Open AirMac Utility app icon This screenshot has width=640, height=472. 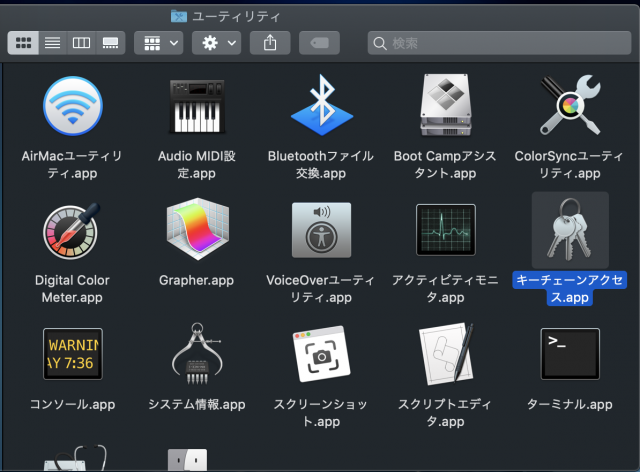point(73,106)
